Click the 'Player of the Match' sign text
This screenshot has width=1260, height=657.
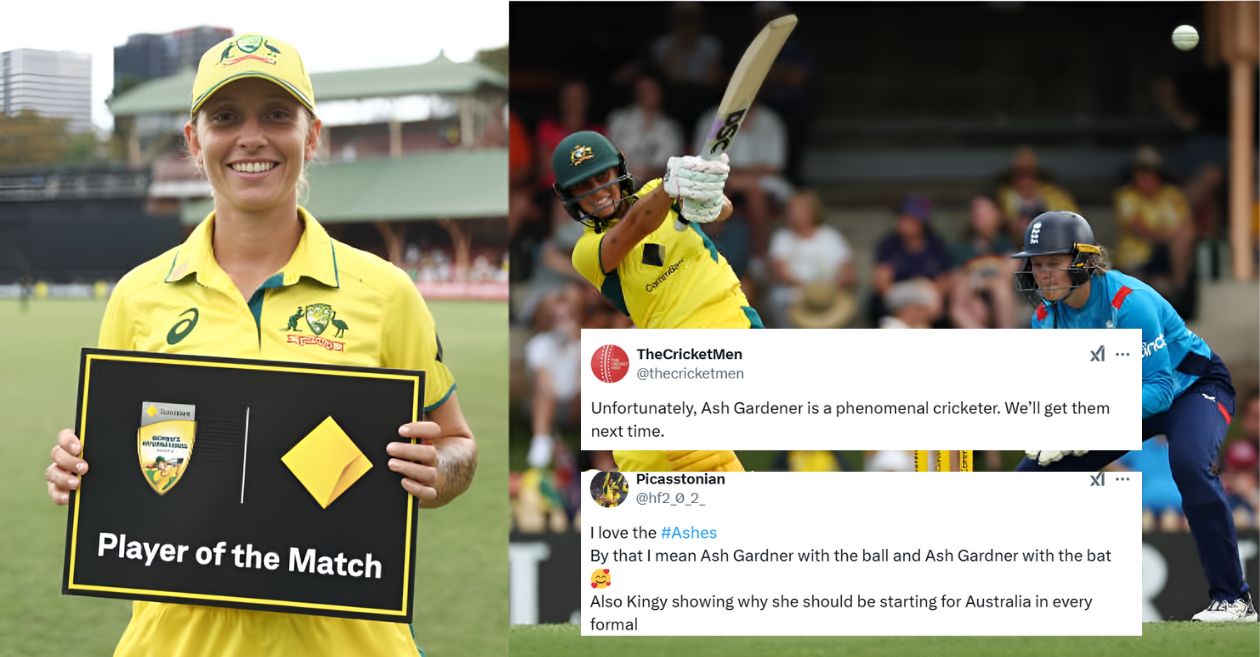click(x=240, y=554)
